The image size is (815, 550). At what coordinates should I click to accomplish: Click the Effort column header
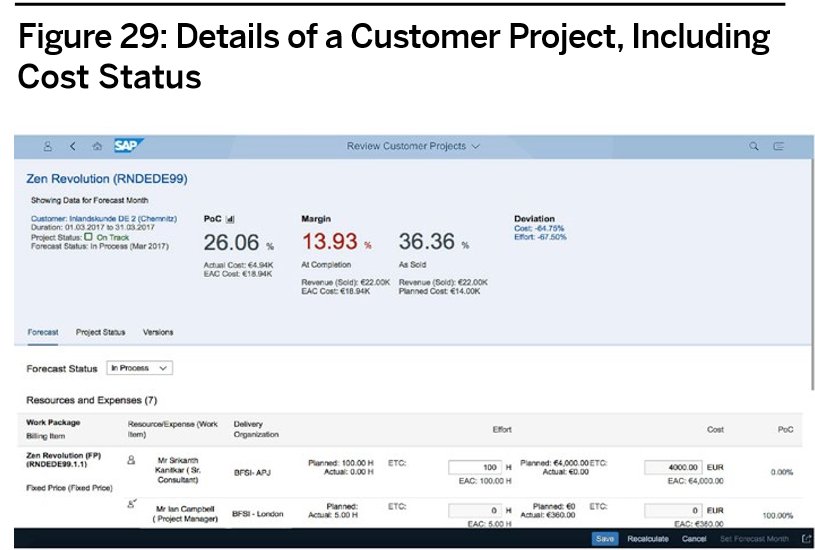[x=502, y=429]
